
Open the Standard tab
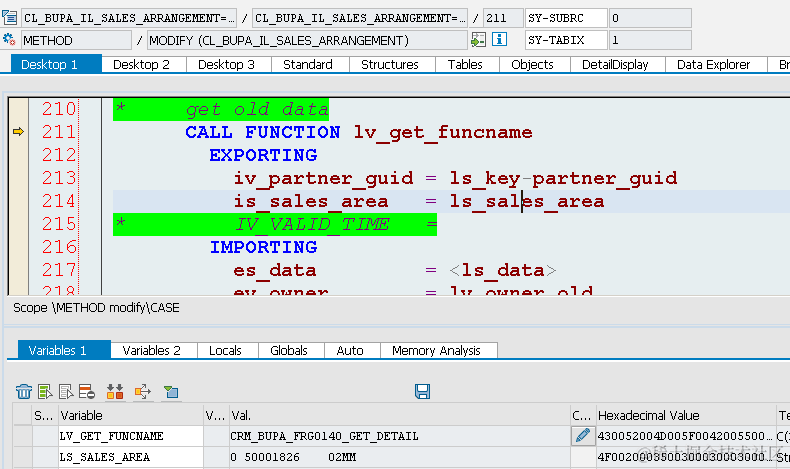tap(308, 64)
